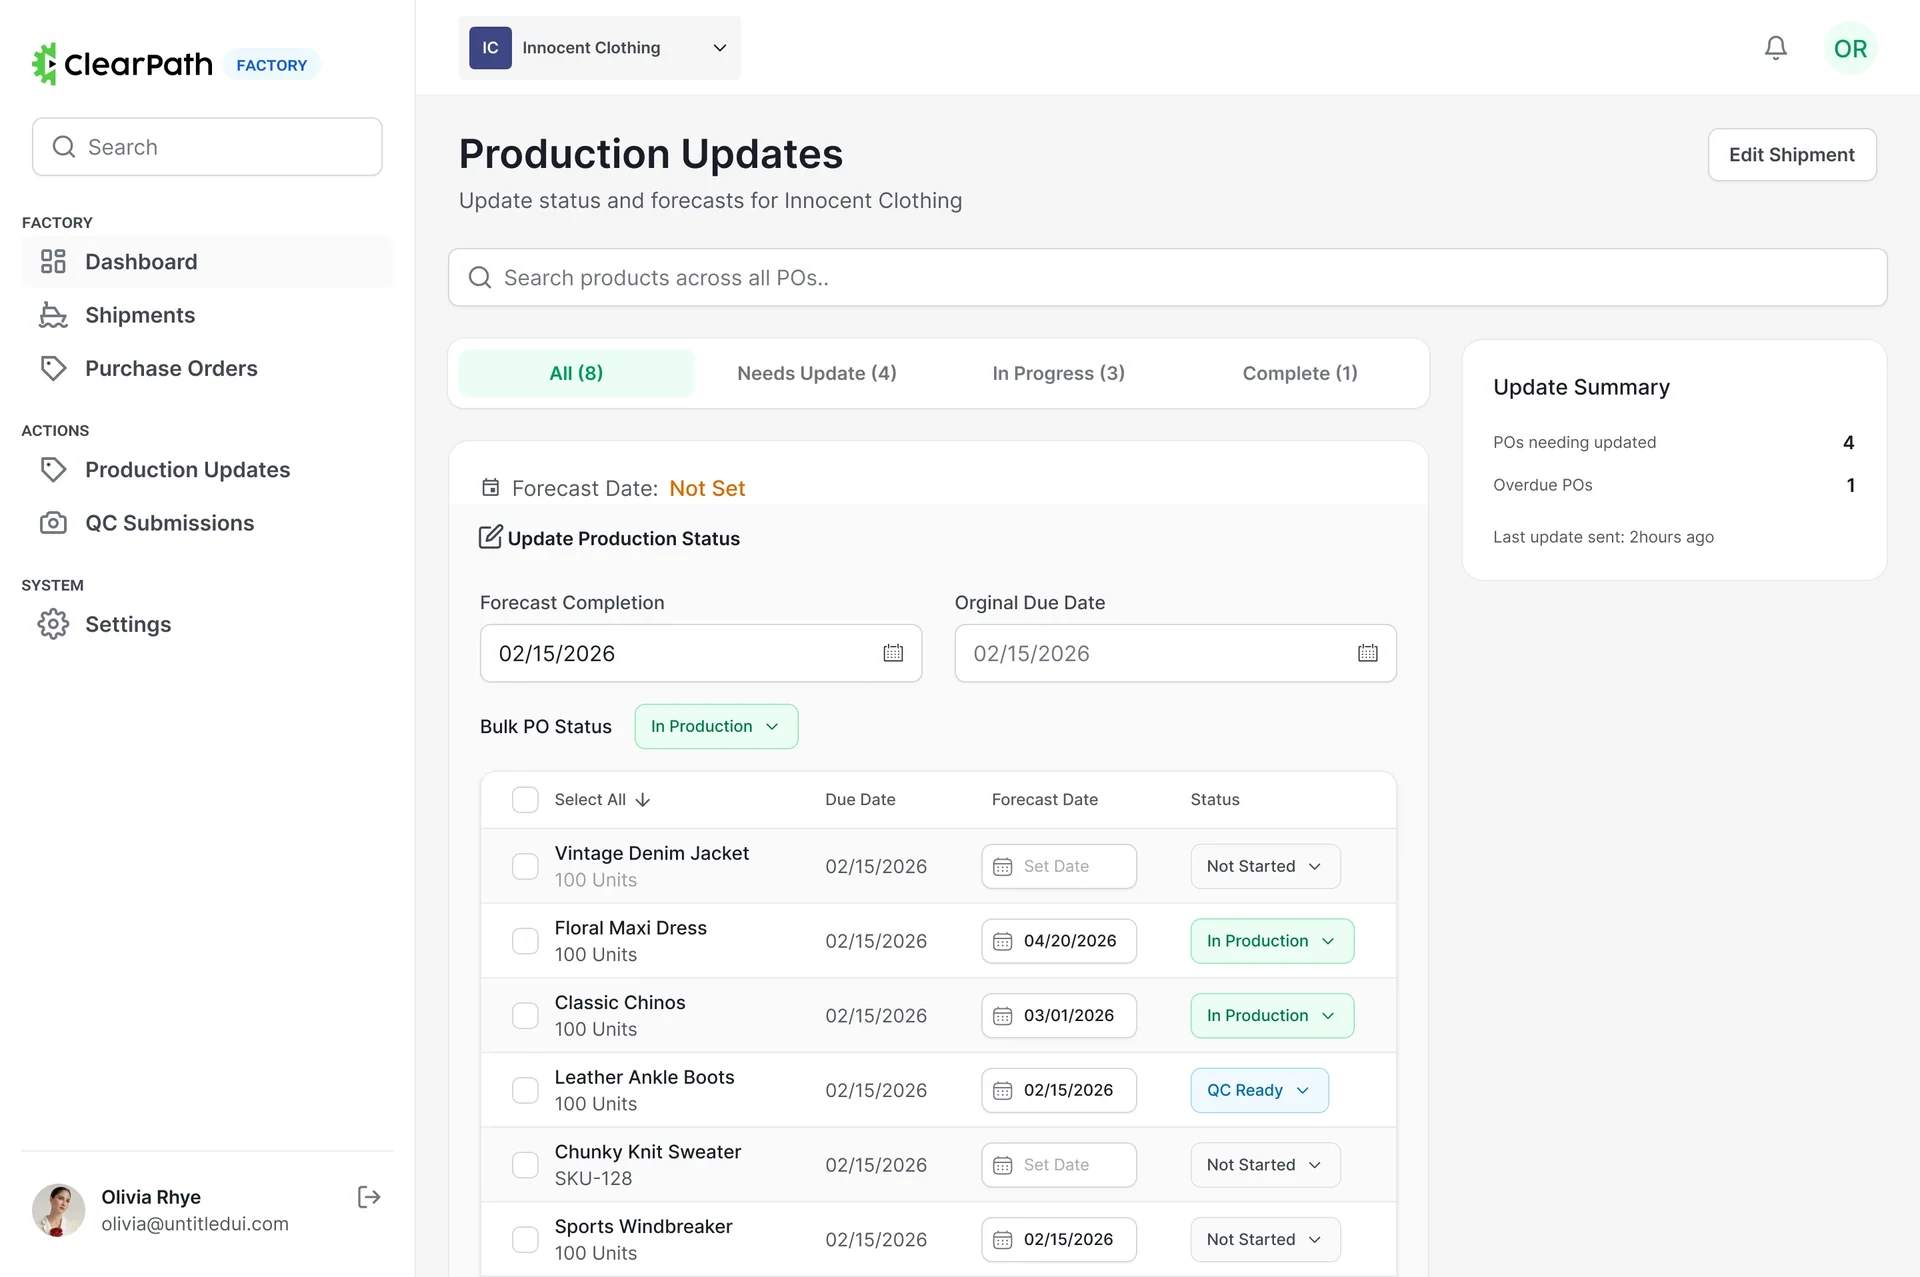This screenshot has width=1920, height=1277.
Task: Open Sports Windbreaker status dropdown
Action: tap(1265, 1240)
